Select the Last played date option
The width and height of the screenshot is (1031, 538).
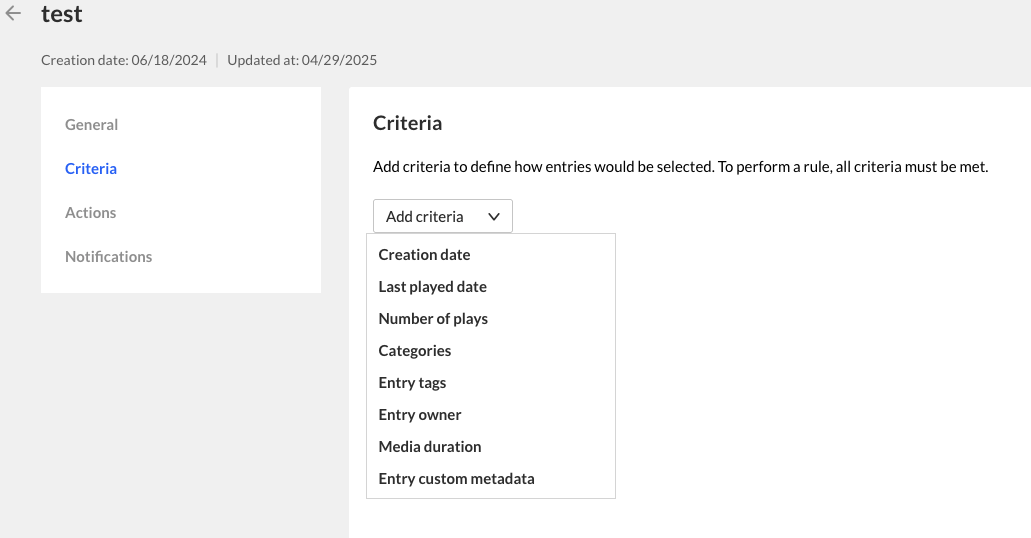click(x=432, y=287)
